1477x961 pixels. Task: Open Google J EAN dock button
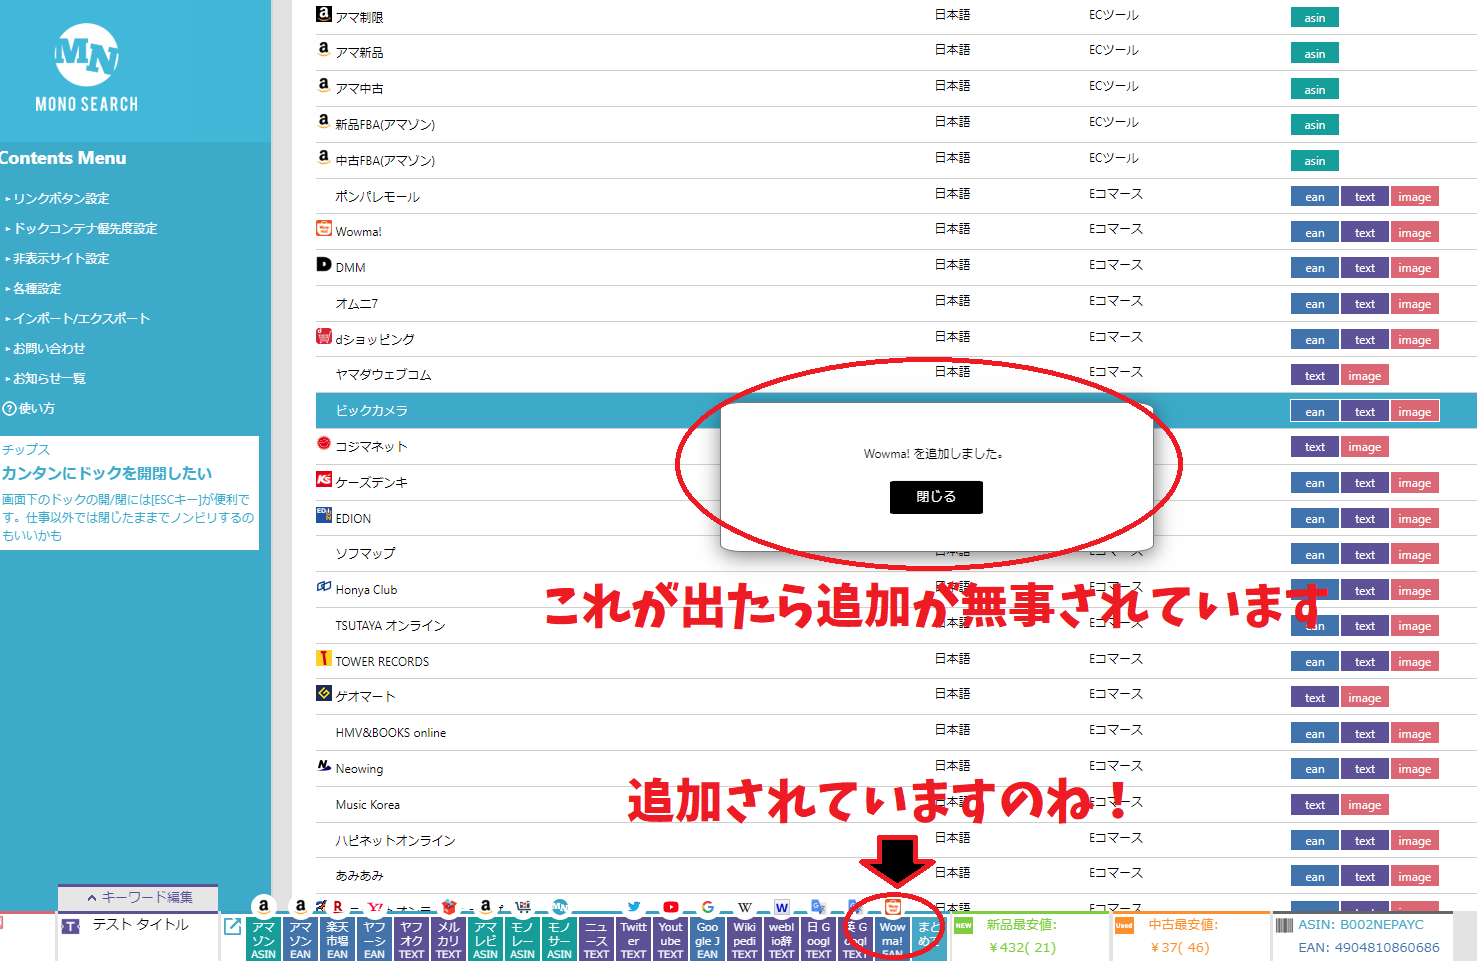pos(707,940)
